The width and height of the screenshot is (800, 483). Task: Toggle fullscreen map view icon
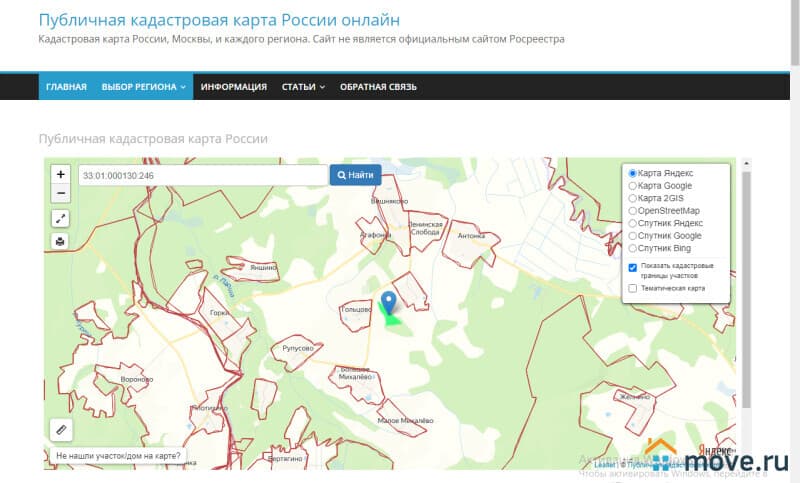pyautogui.click(x=60, y=218)
